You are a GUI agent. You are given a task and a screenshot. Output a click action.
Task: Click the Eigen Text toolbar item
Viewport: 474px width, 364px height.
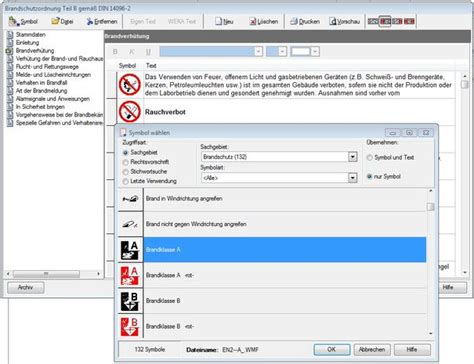tap(143, 22)
